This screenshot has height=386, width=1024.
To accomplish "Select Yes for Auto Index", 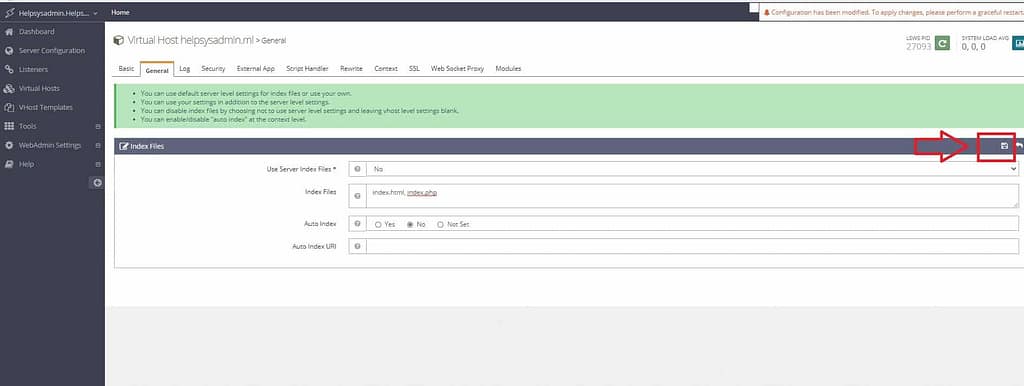I will tap(378, 225).
